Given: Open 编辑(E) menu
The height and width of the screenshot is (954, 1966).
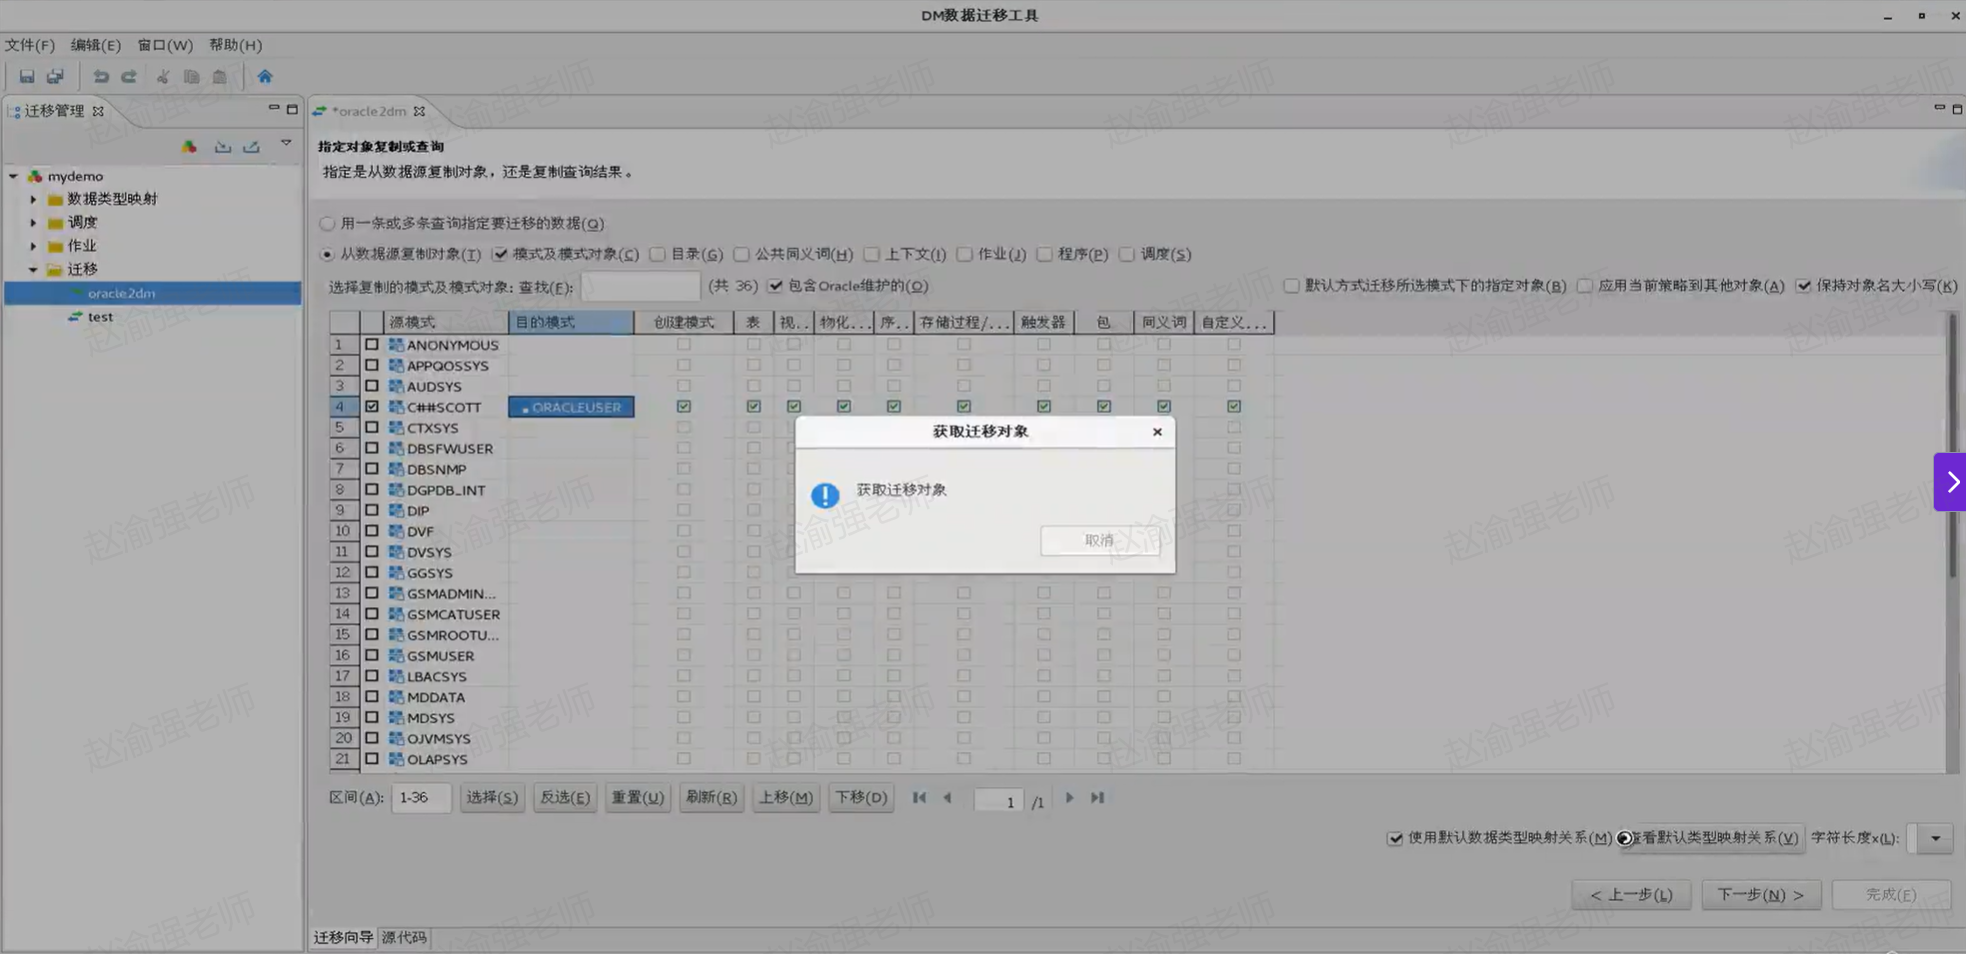Looking at the screenshot, I should click(x=95, y=45).
